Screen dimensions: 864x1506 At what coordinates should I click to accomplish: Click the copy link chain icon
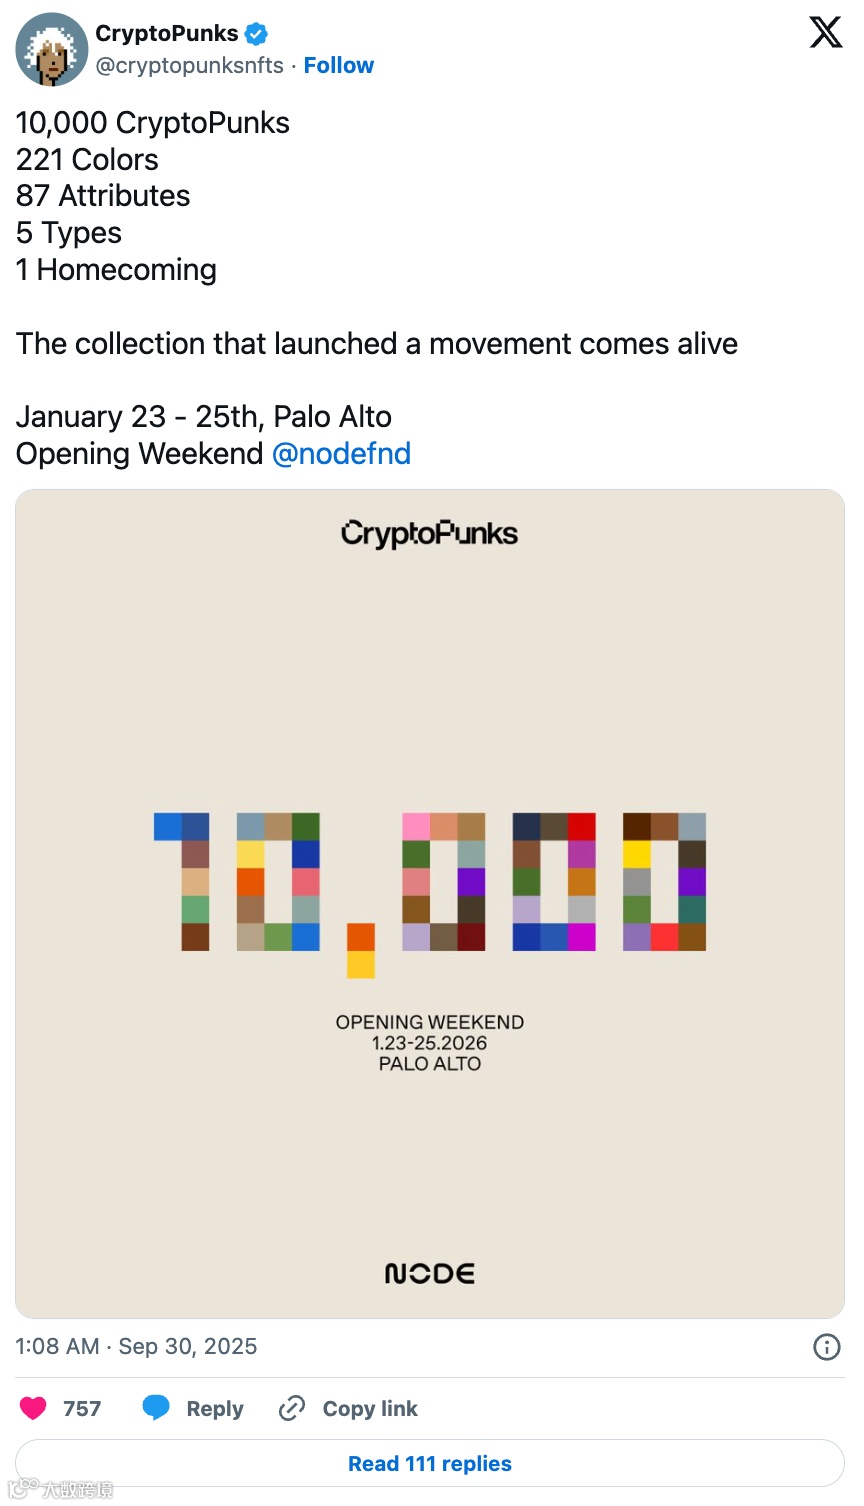click(292, 1408)
